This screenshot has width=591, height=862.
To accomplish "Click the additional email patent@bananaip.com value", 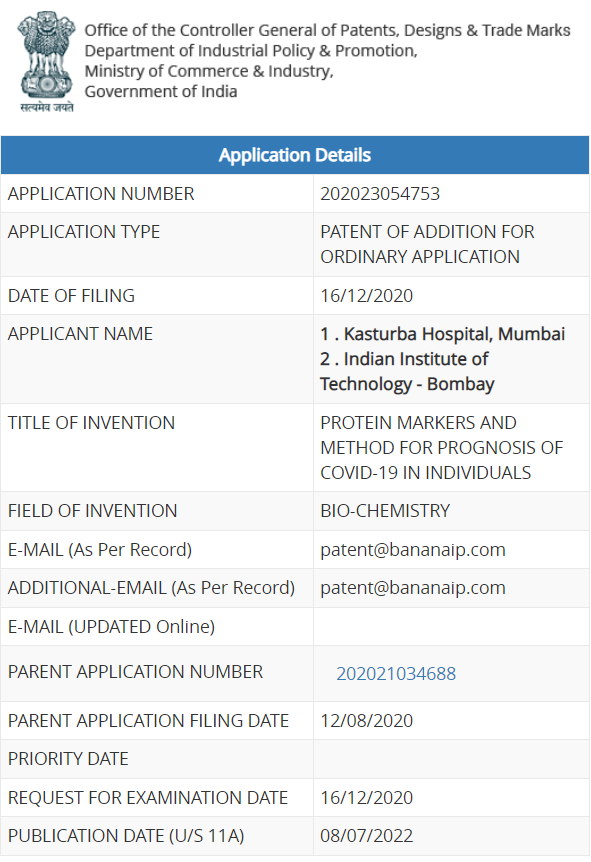I will 412,588.
